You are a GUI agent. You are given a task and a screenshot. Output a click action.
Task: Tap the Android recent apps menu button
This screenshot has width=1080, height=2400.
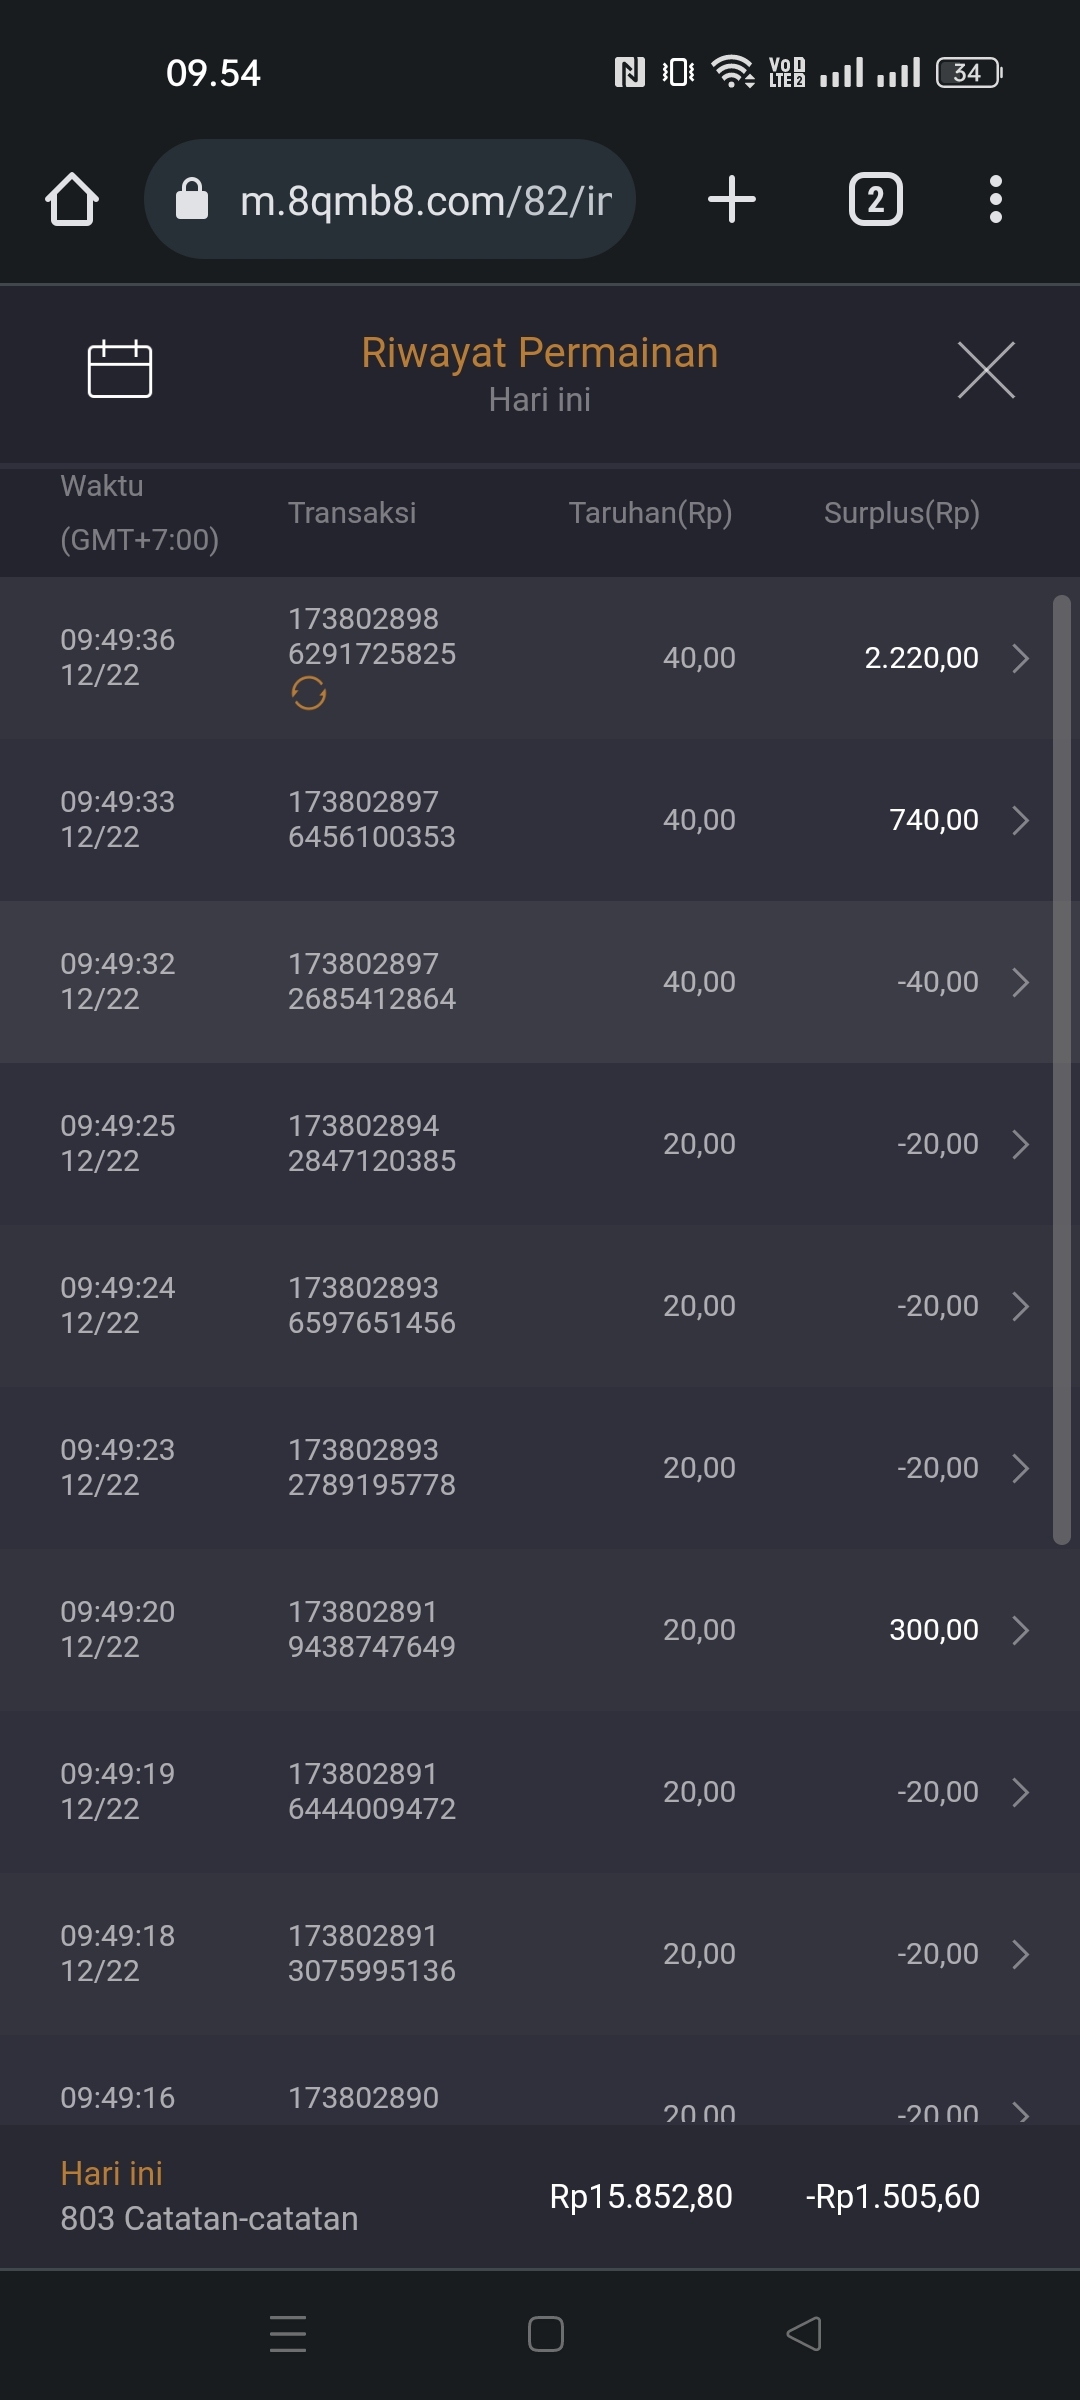(288, 2334)
